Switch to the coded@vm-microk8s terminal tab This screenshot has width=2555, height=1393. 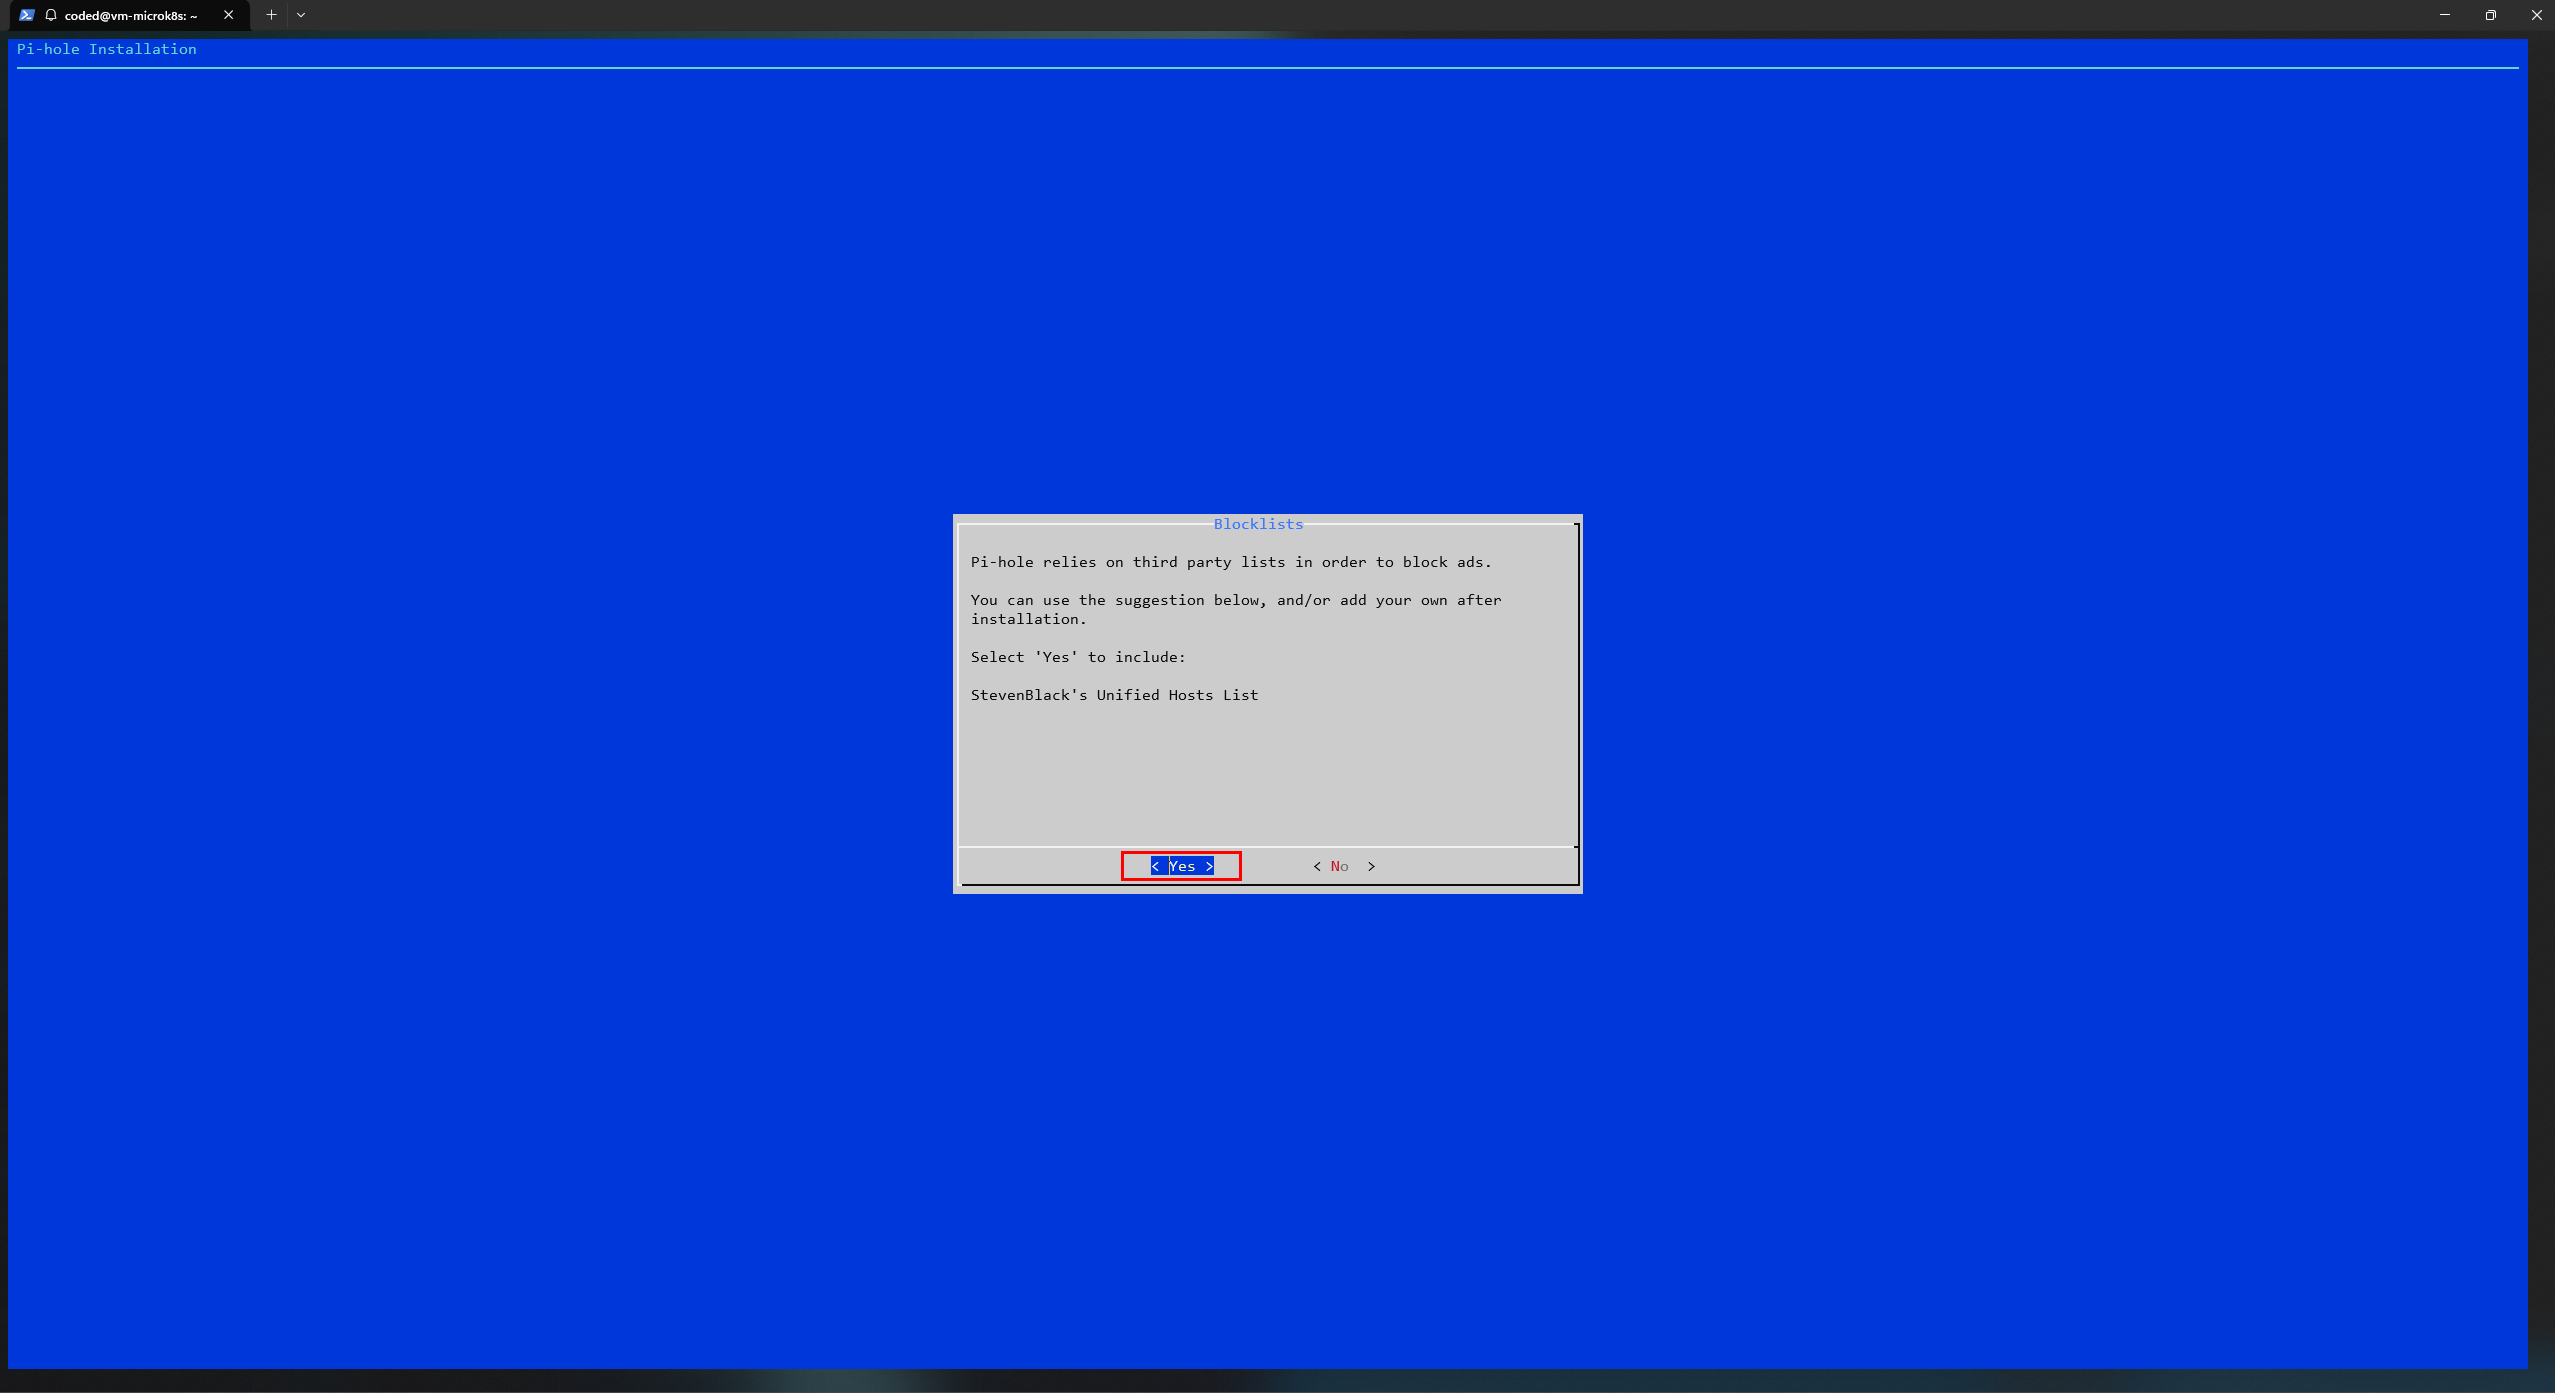[130, 15]
